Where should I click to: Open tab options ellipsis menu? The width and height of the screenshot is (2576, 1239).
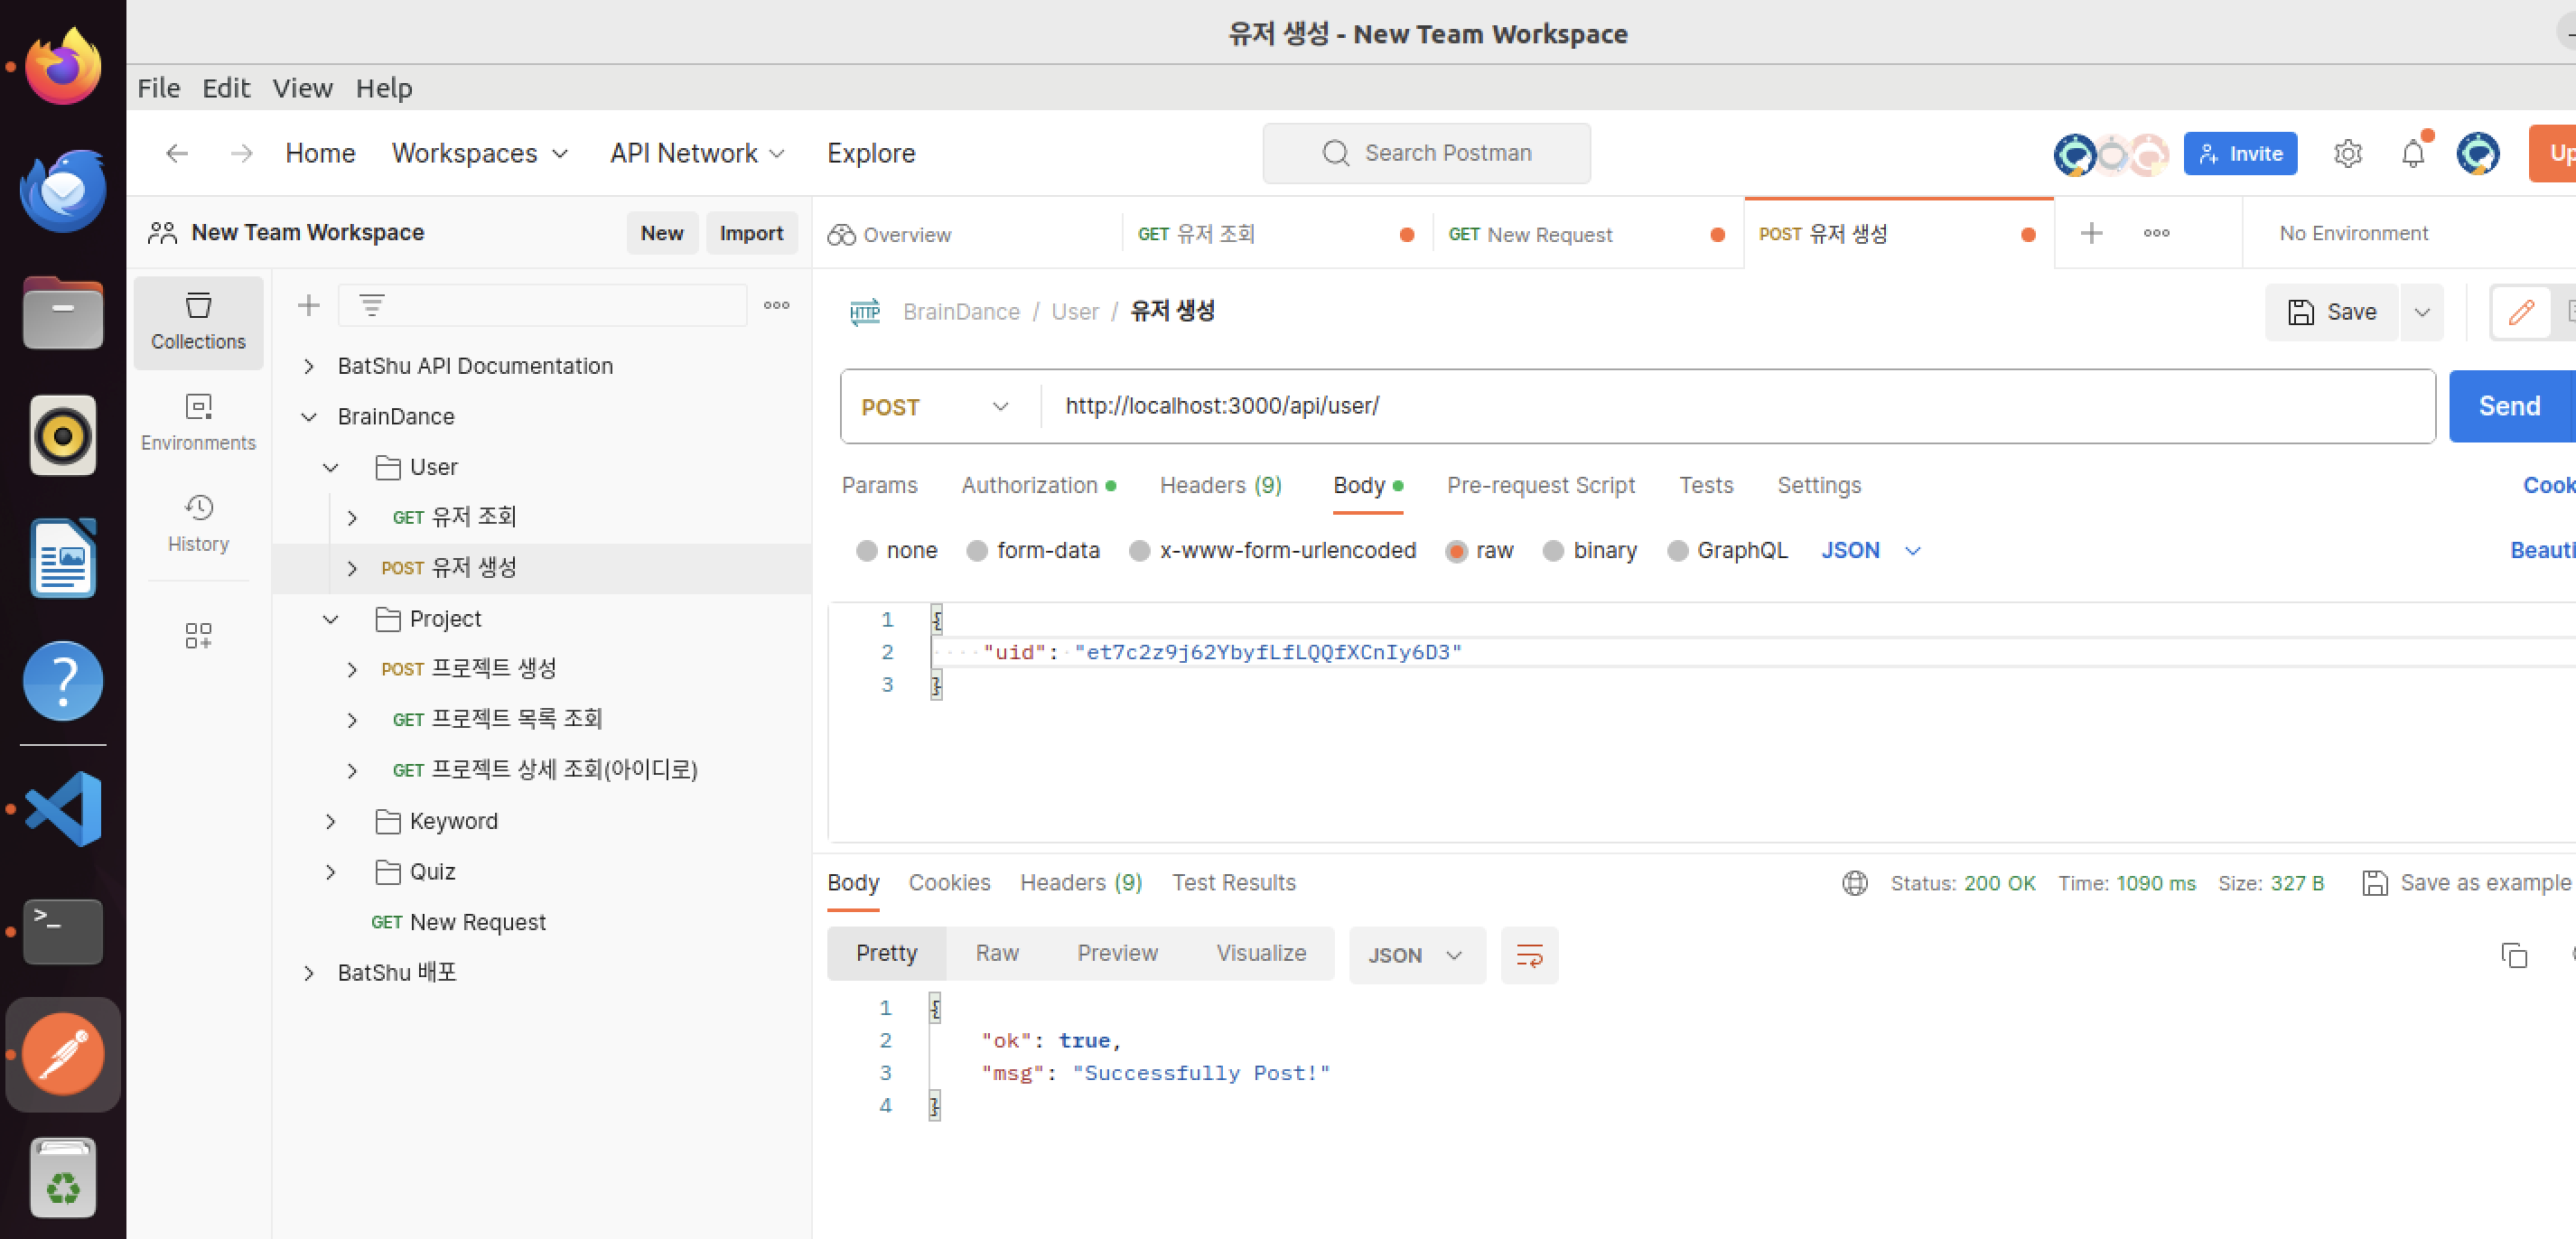pos(2156,233)
